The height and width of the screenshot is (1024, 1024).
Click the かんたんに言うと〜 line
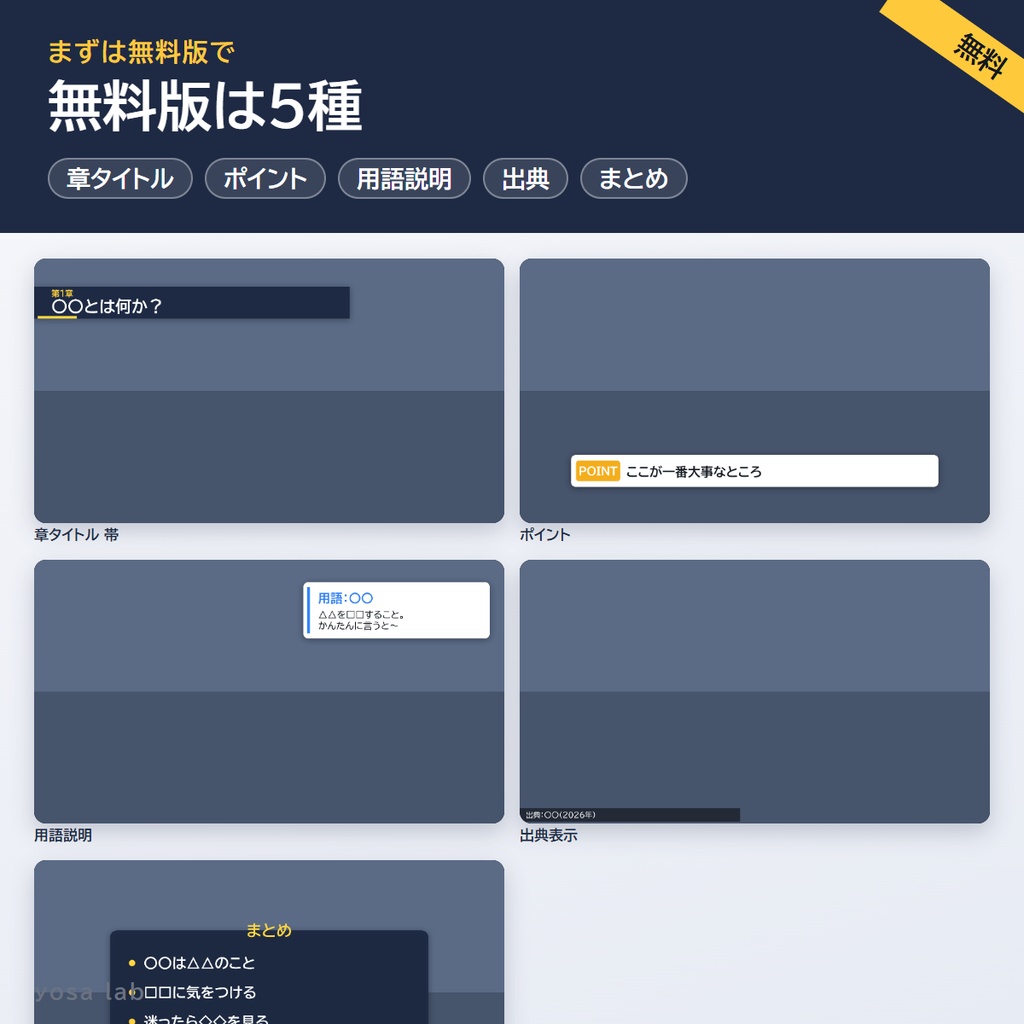(x=358, y=626)
